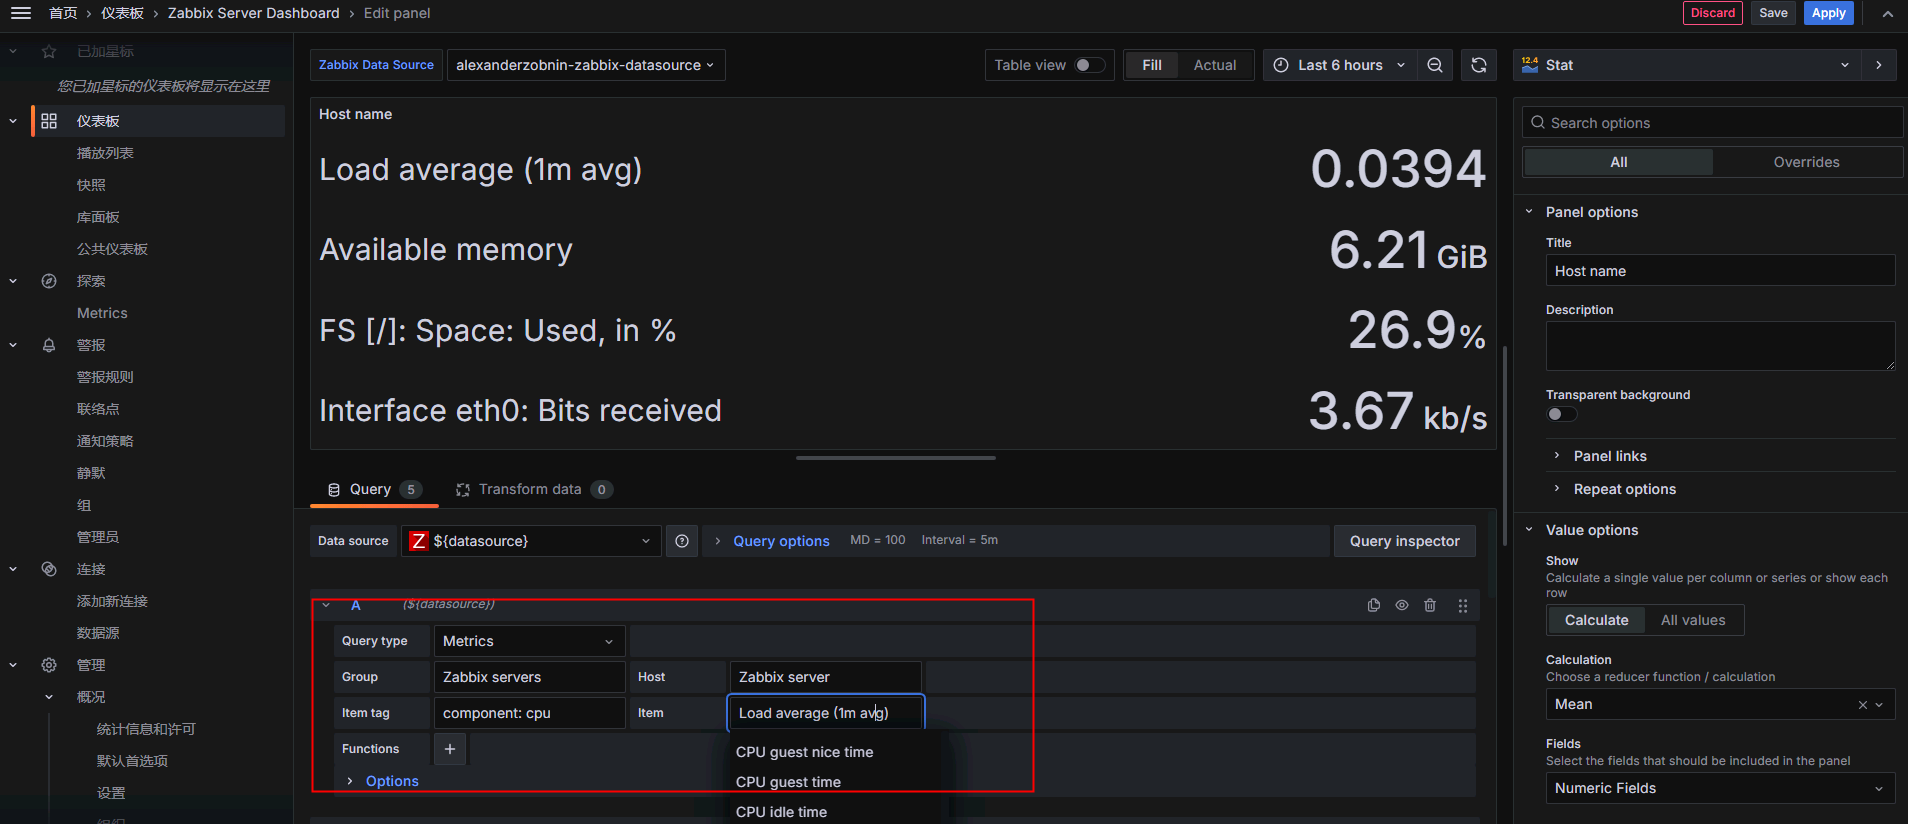Select the Overrides tab
The height and width of the screenshot is (824, 1908).
(1806, 162)
